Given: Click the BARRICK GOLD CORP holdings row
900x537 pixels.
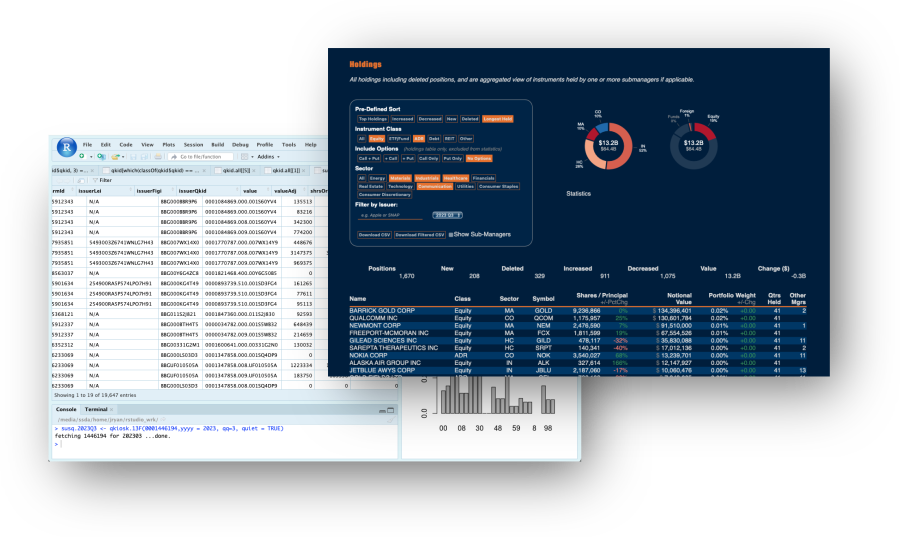Looking at the screenshot, I should pos(578,310).
